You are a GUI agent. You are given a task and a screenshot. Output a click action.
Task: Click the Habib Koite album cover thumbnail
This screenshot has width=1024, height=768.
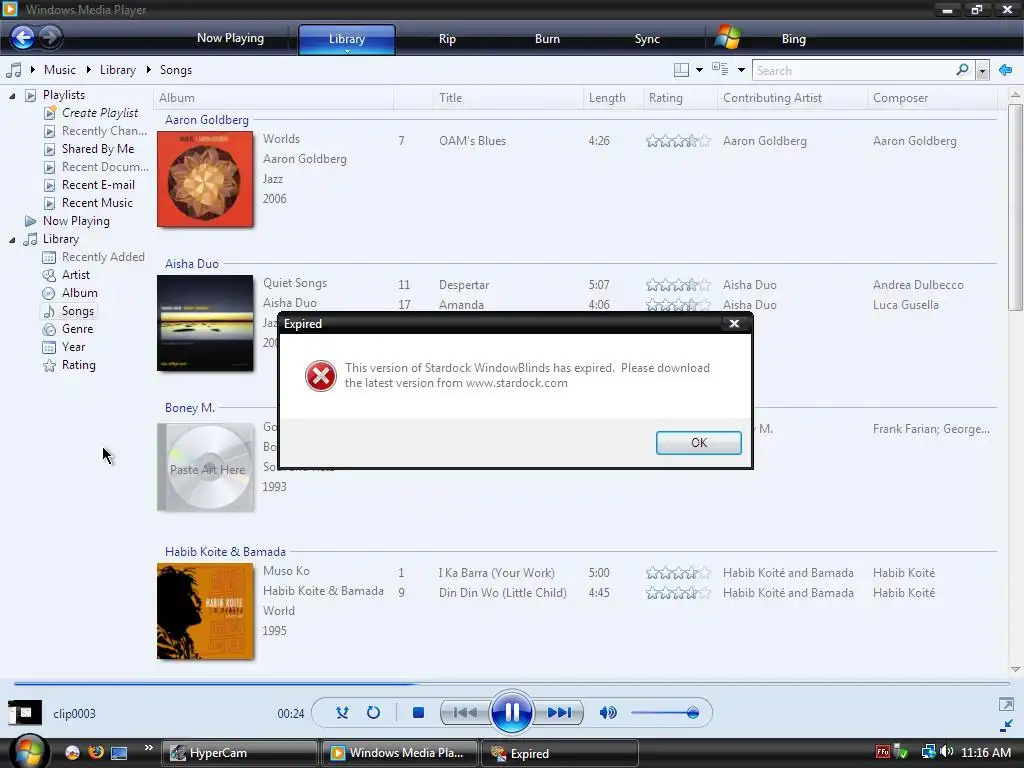(205, 611)
